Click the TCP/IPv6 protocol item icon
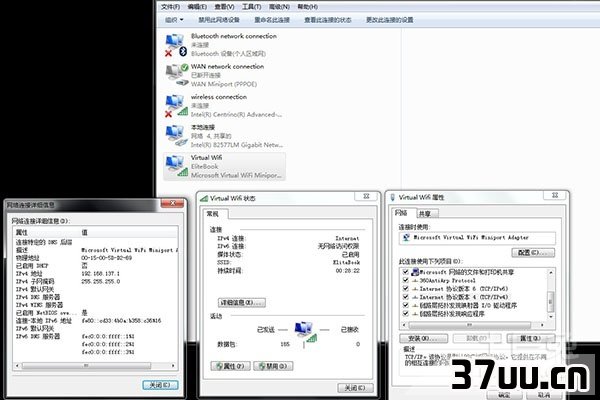600x400 pixels. (x=415, y=289)
